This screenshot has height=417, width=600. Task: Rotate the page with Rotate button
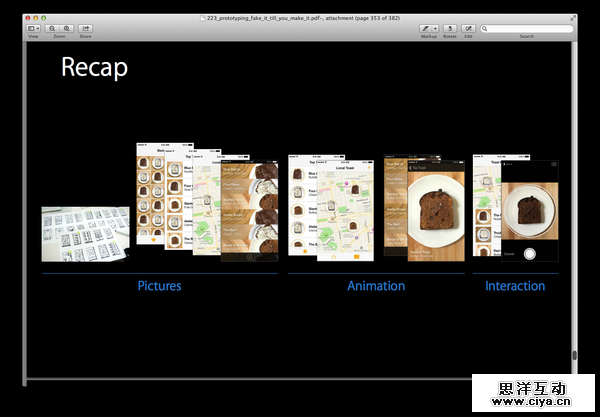[450, 28]
